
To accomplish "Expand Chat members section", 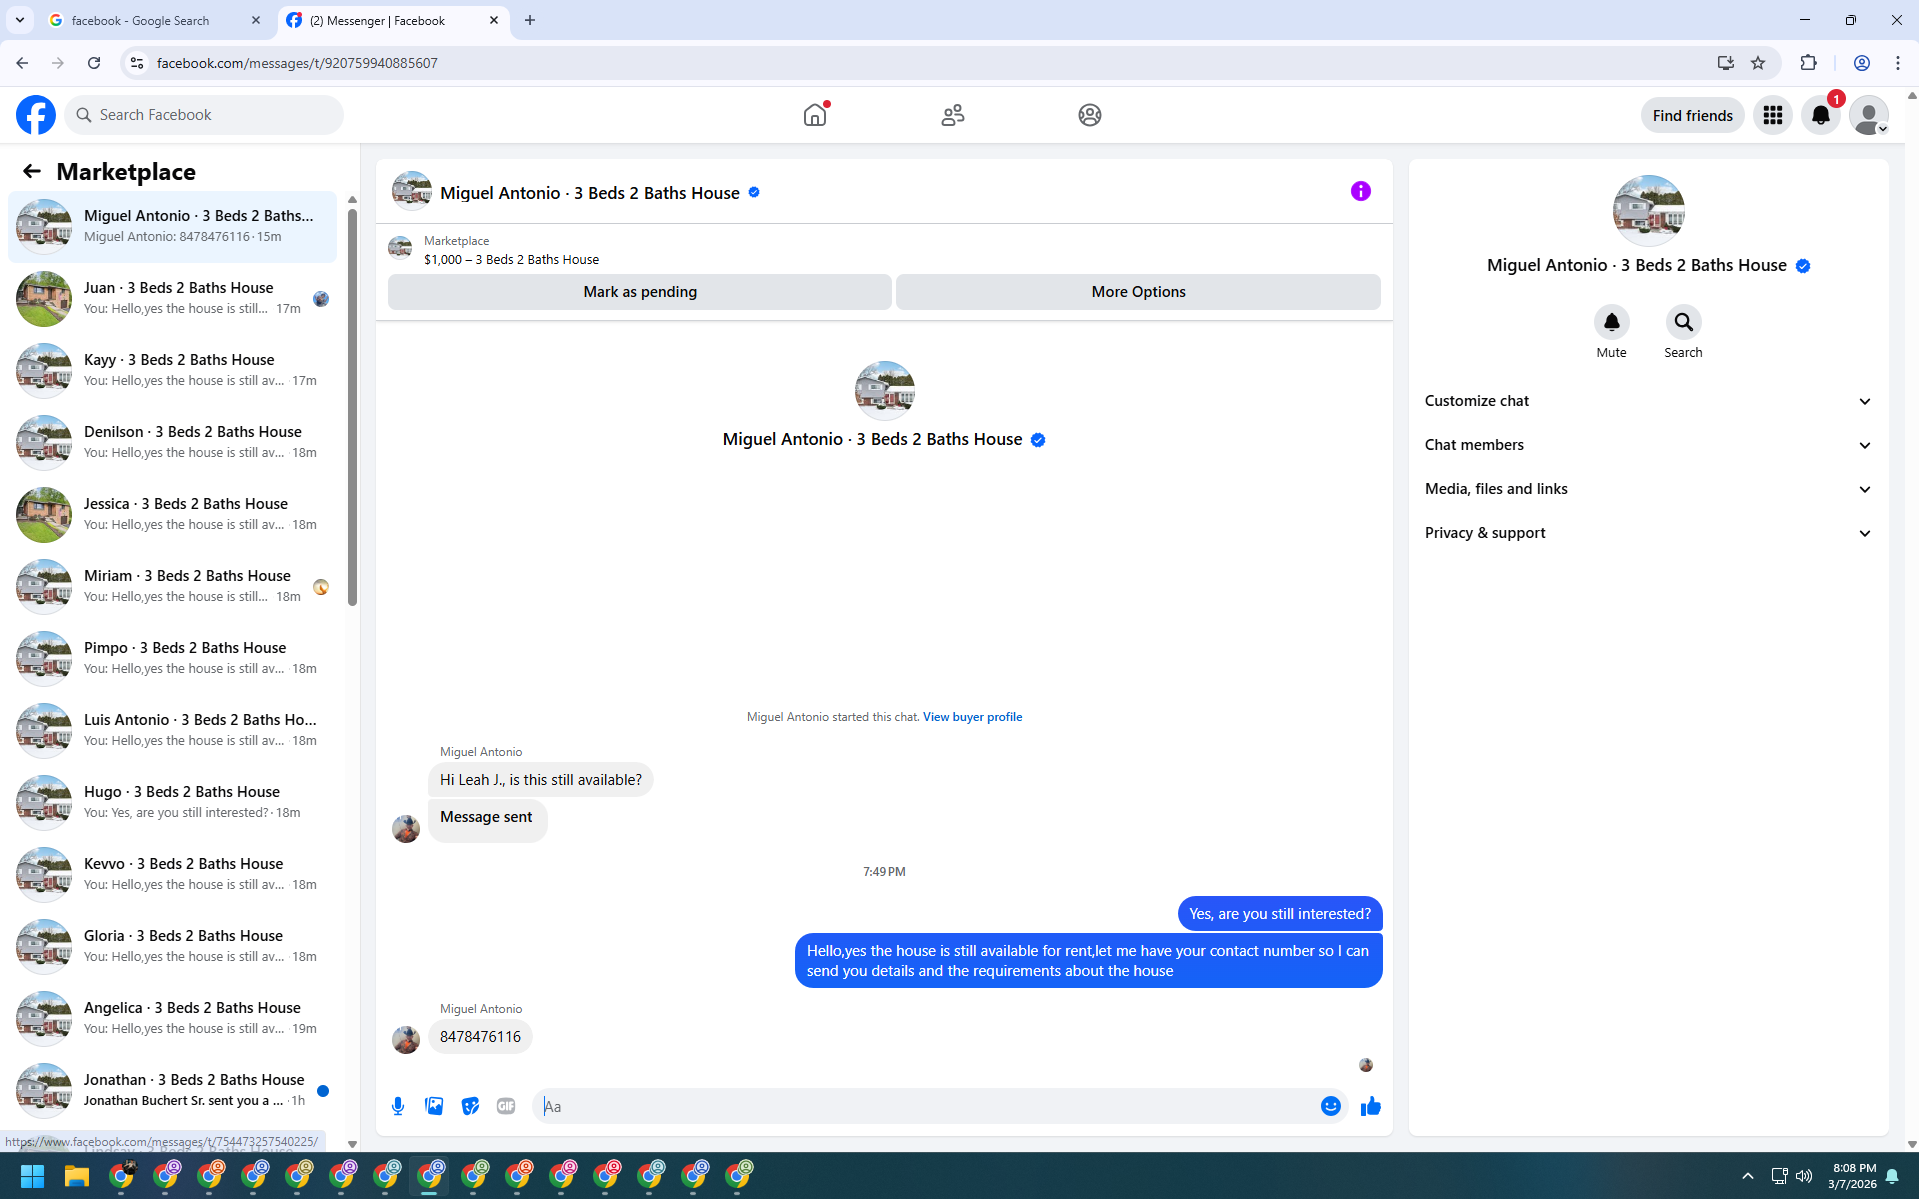I will tap(1648, 445).
